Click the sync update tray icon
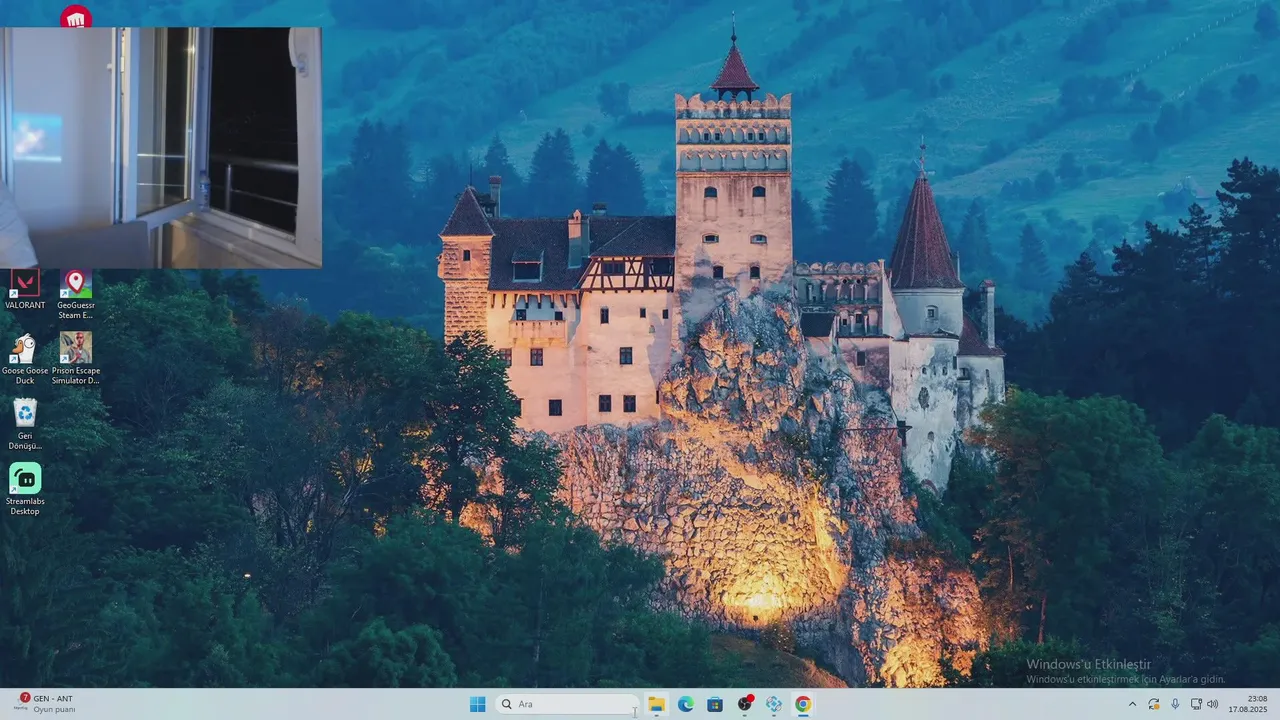1280x720 pixels. coord(1154,704)
